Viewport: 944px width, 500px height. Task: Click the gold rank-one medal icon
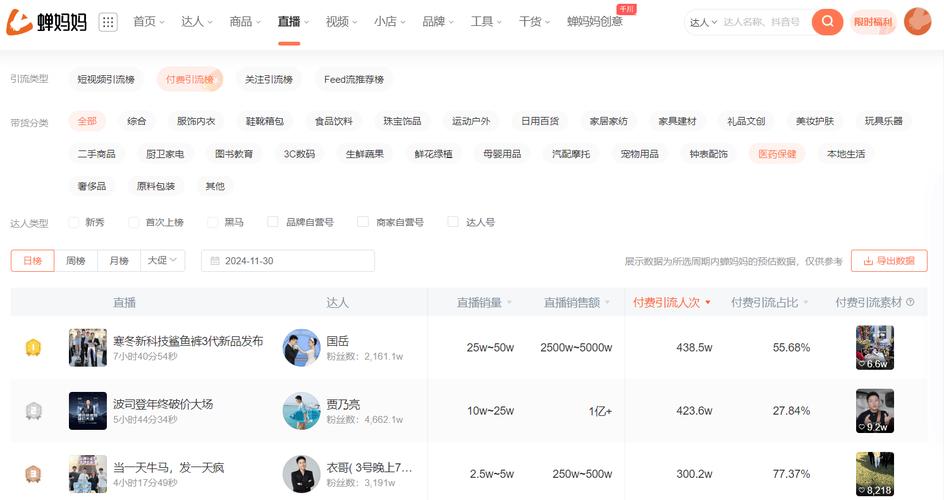coord(33,347)
